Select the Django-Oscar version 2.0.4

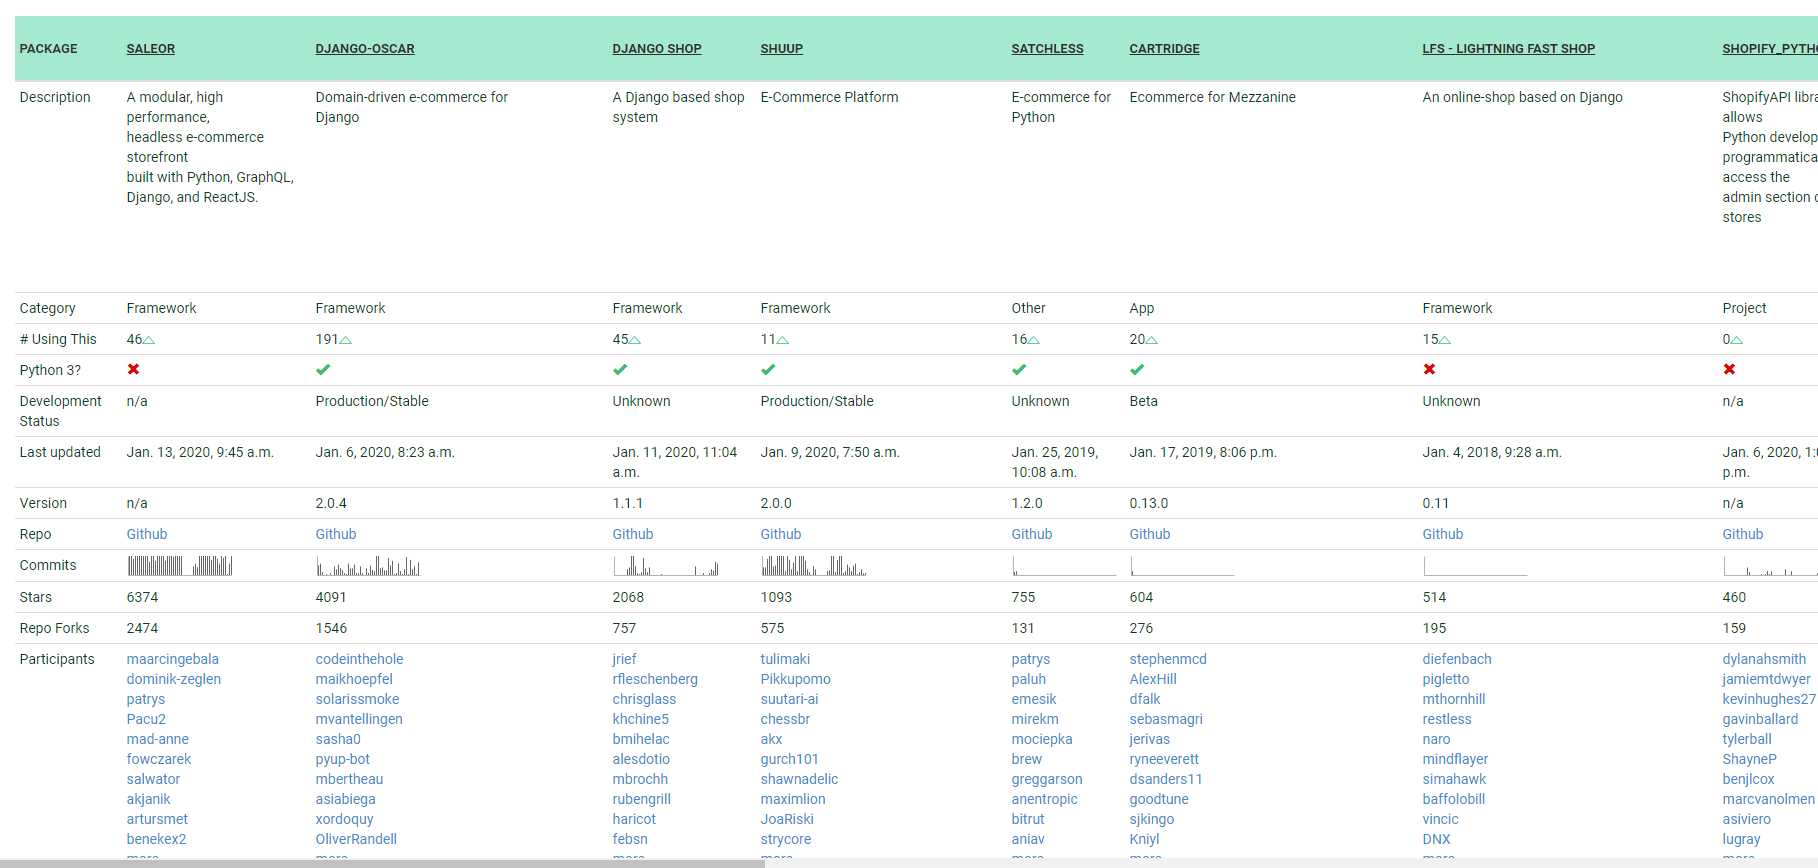coord(331,503)
